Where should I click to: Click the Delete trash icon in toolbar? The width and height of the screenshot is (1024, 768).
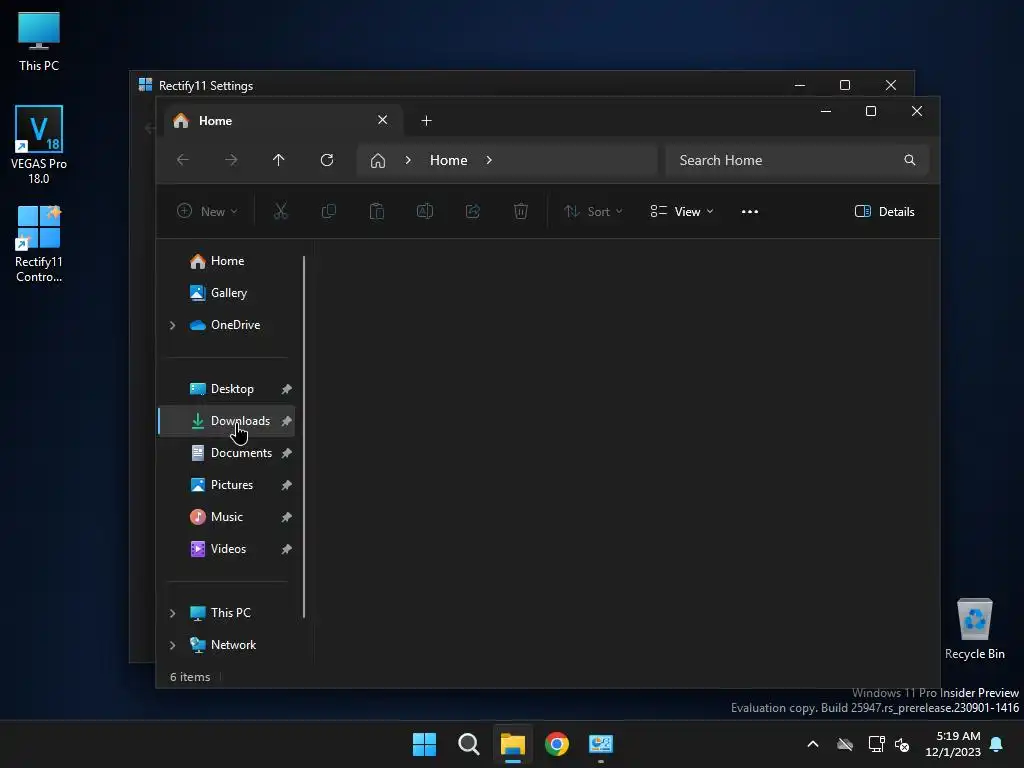click(520, 211)
